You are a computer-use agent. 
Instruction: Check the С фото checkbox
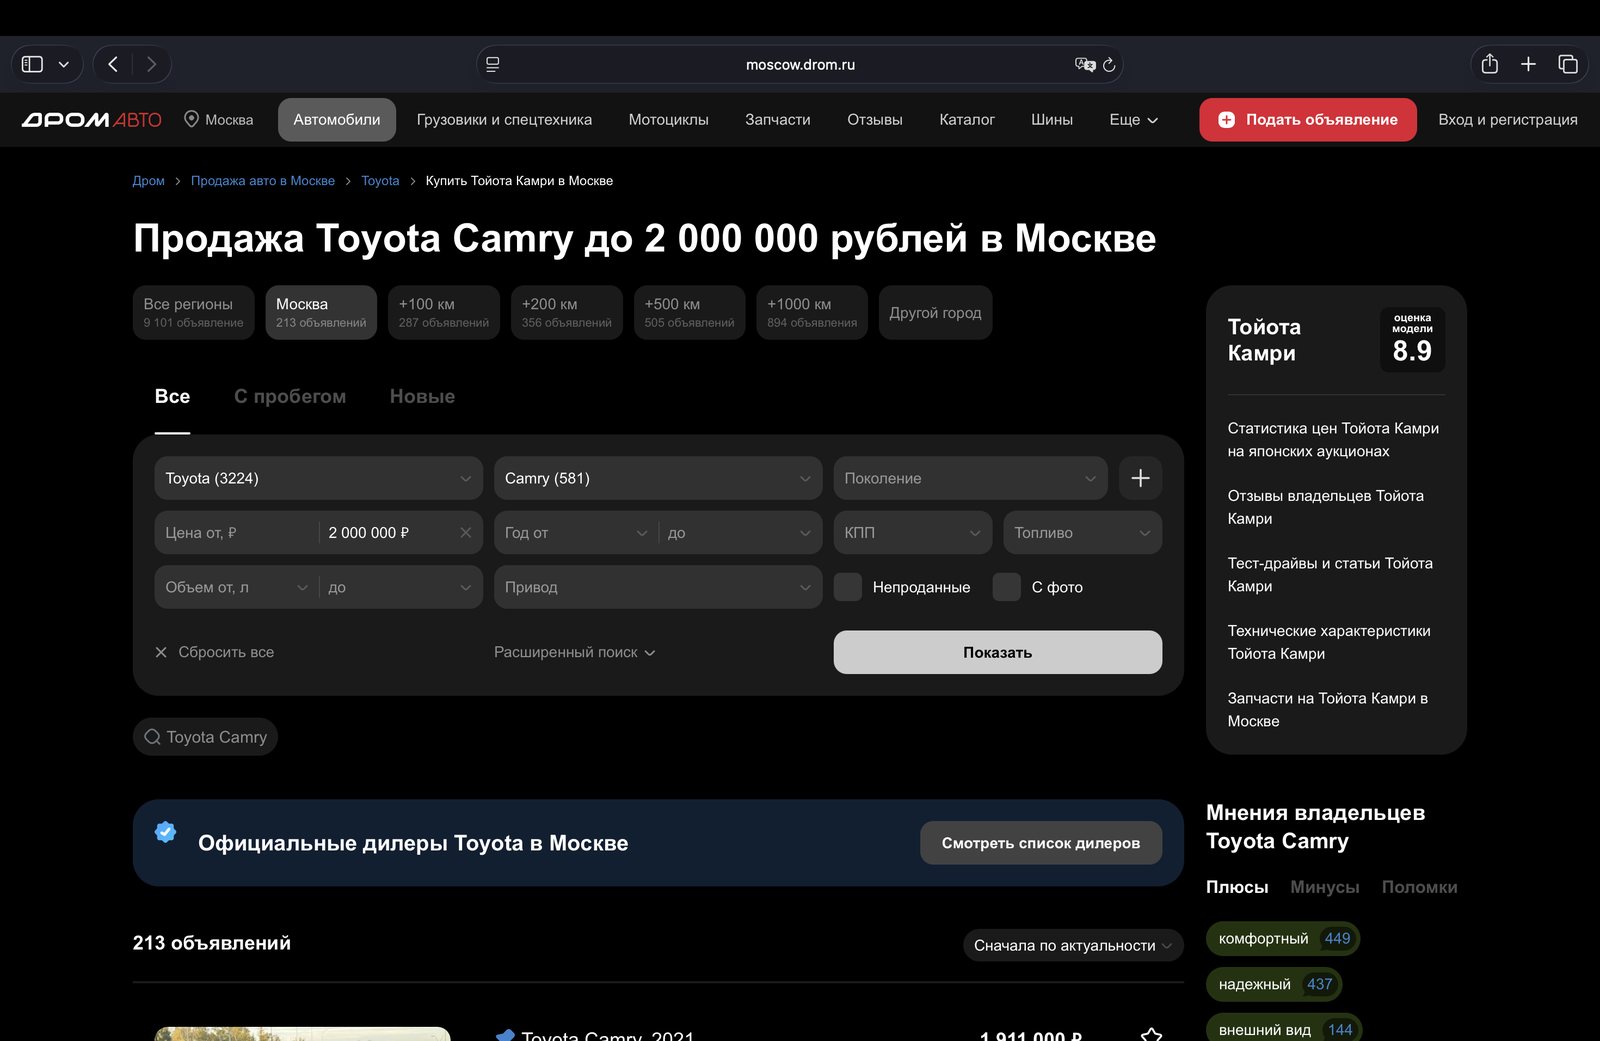pos(1007,587)
